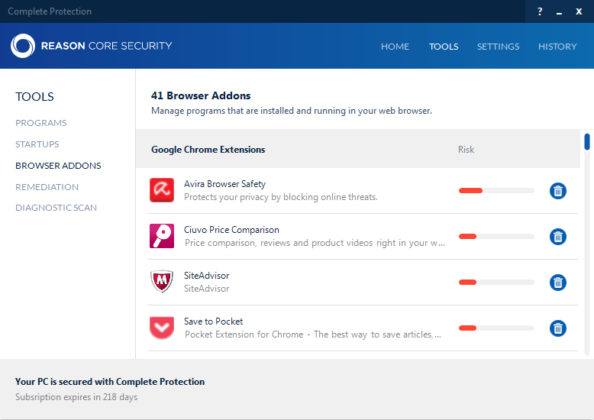Click Ciuvo Price Comparison risk bar
The height and width of the screenshot is (420, 594).
click(x=496, y=237)
